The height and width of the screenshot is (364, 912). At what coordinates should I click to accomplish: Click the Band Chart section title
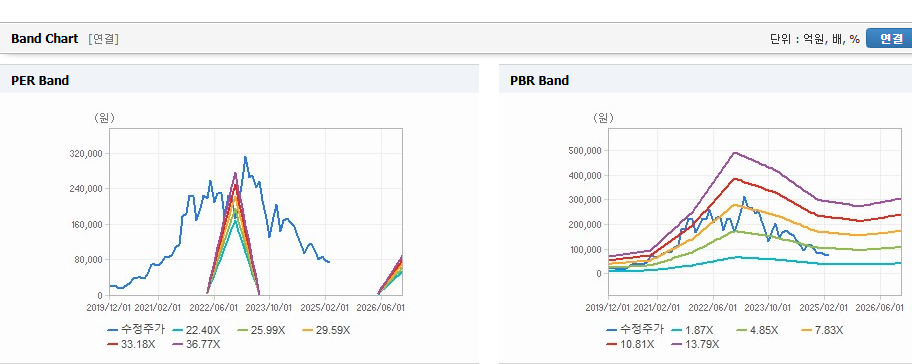pos(44,38)
